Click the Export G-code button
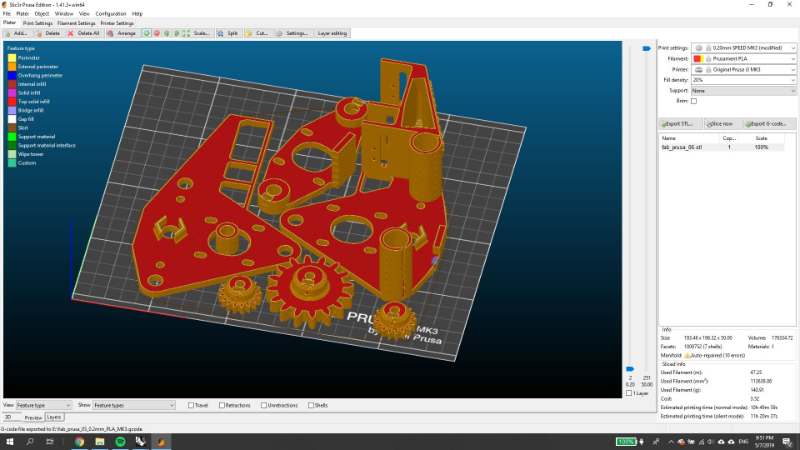The image size is (800, 450). [767, 124]
